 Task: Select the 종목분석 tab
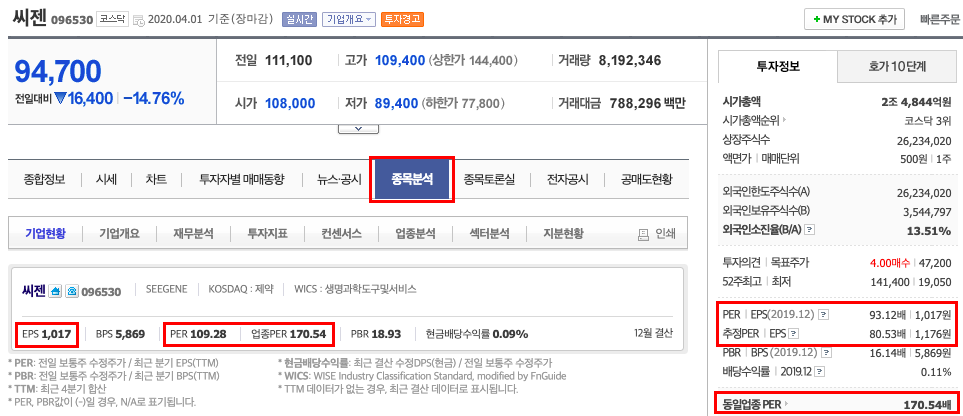pos(412,179)
